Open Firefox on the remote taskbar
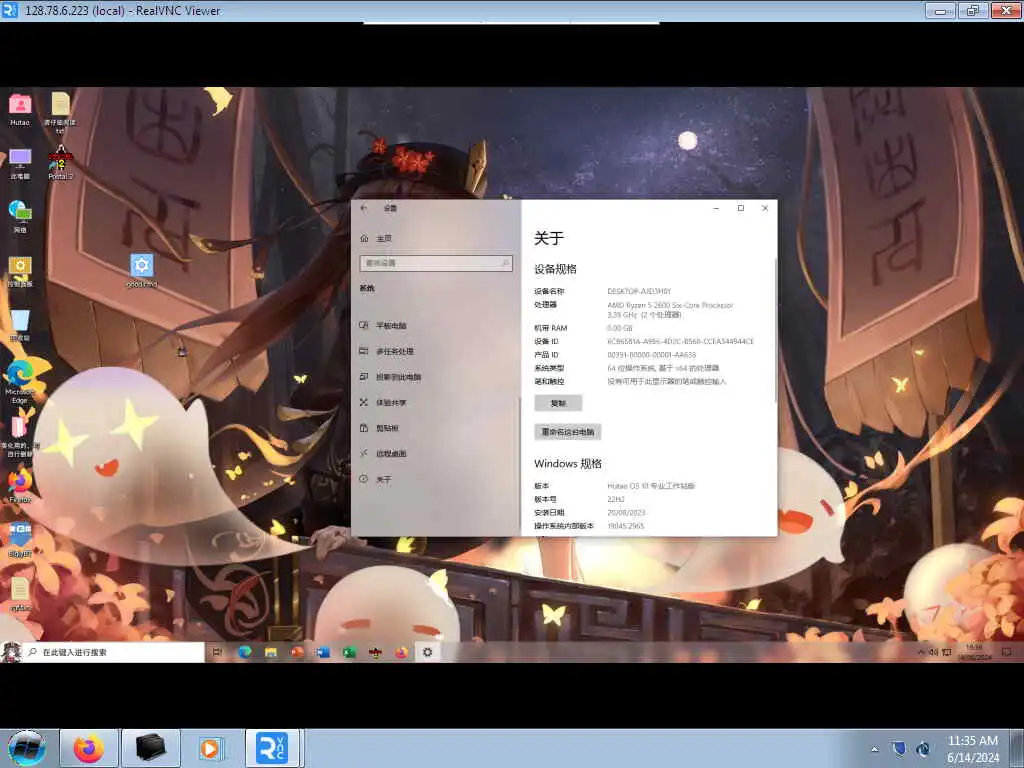 401,652
